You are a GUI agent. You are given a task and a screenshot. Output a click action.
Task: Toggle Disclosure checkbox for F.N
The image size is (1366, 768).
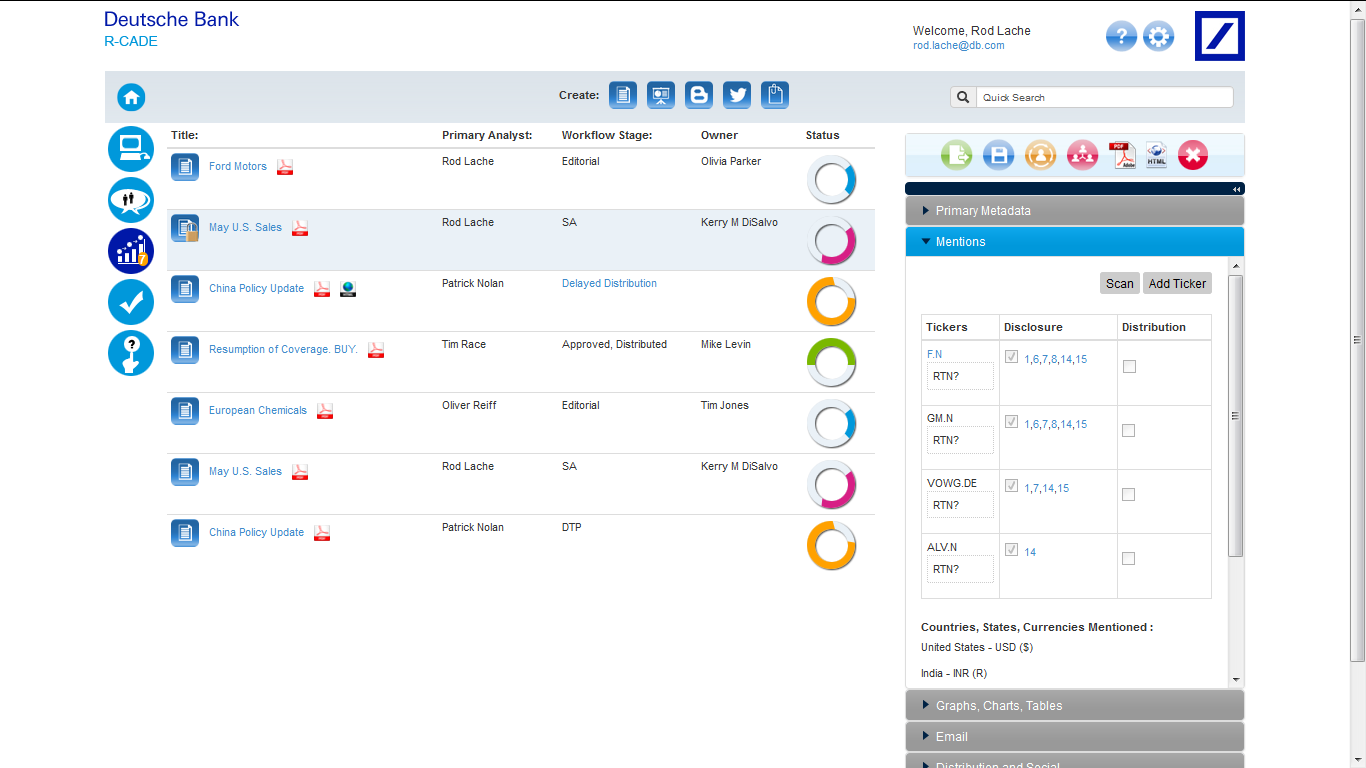1011,357
